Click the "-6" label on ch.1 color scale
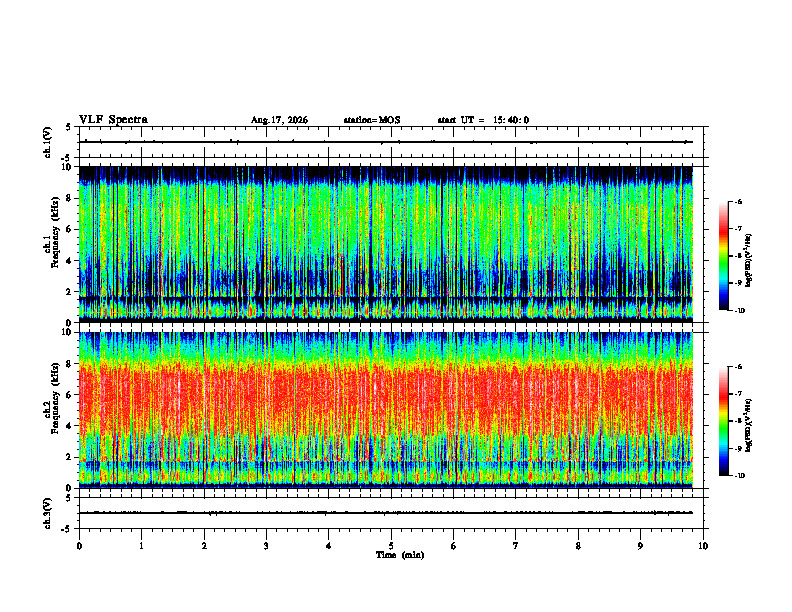The height and width of the screenshot is (612, 792). (x=738, y=201)
